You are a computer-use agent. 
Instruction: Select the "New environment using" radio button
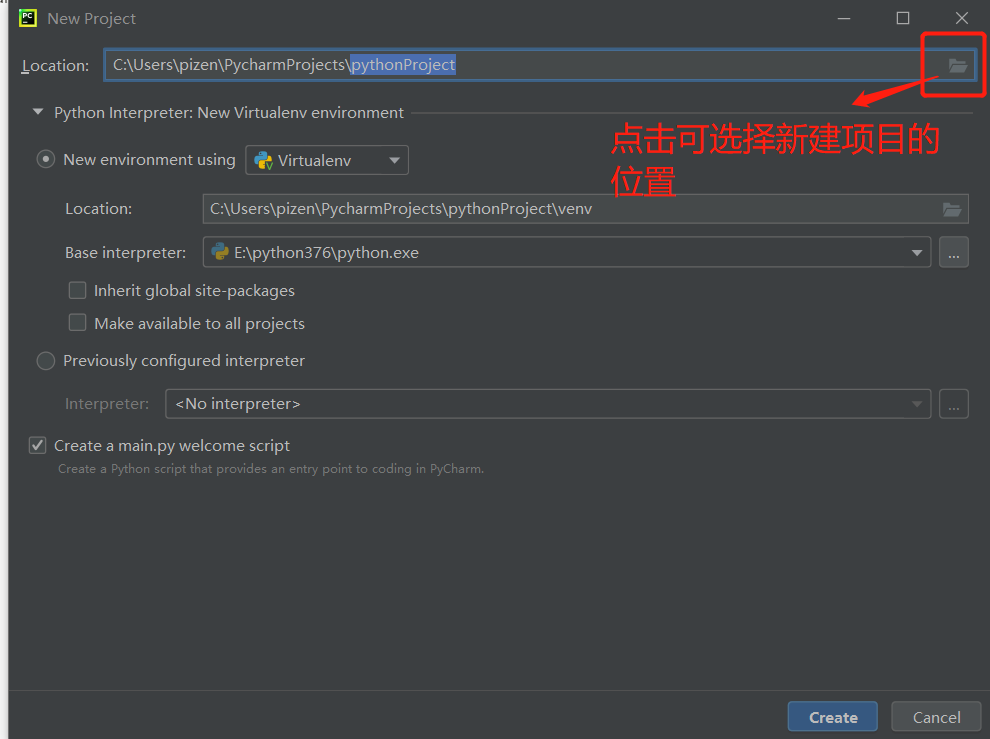[x=45, y=159]
